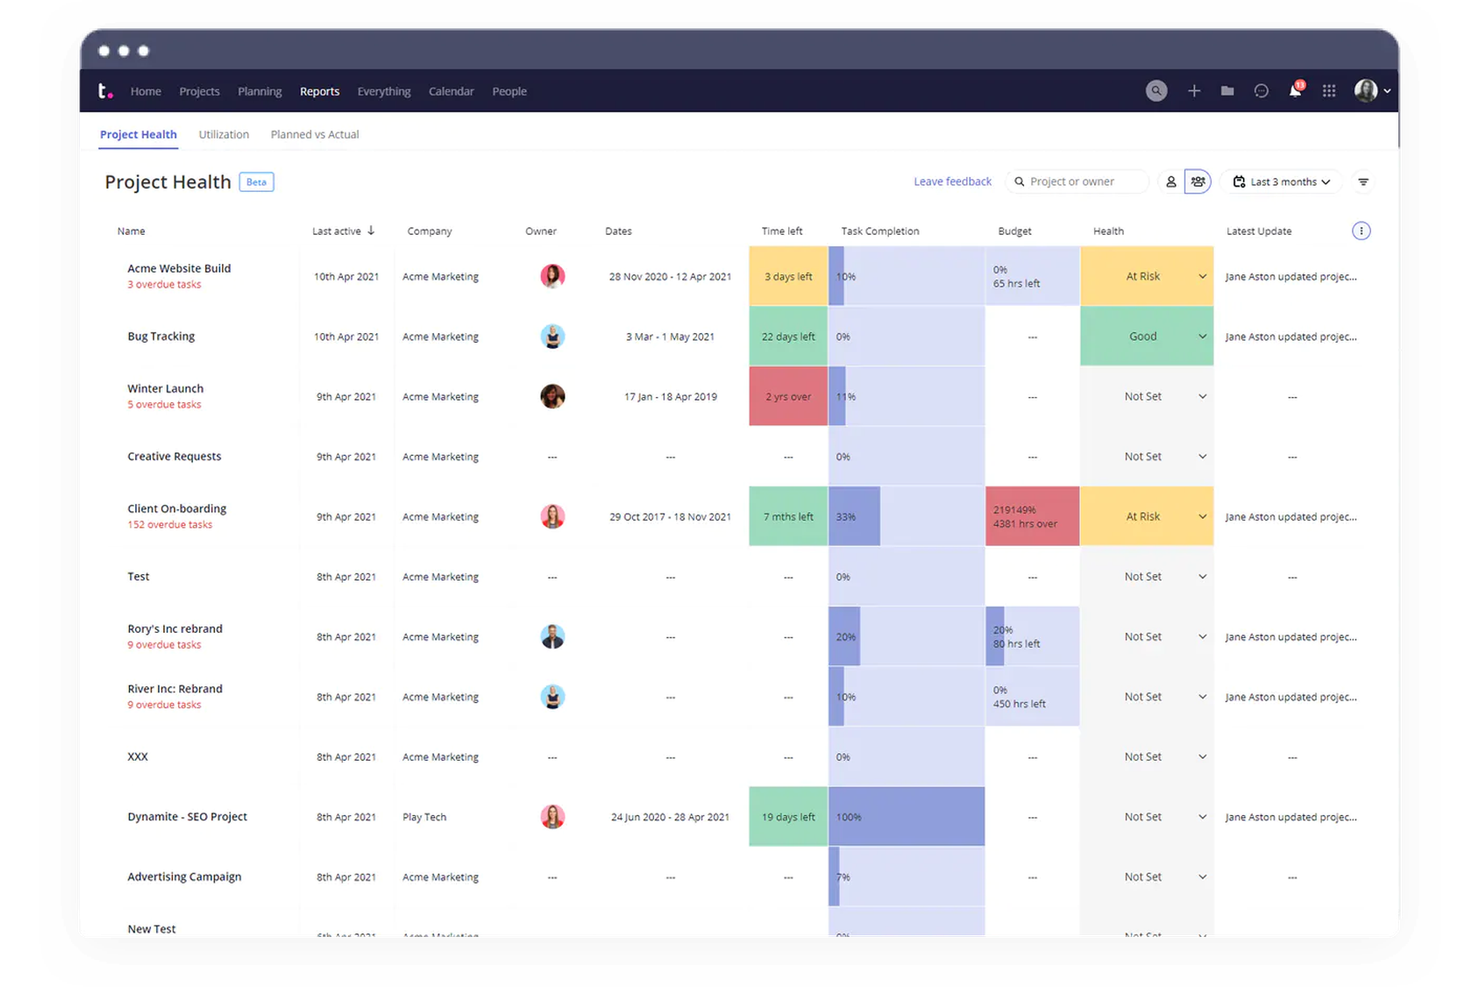The width and height of the screenshot is (1480, 987).
Task: Open the apps grid icon
Action: pos(1329,90)
